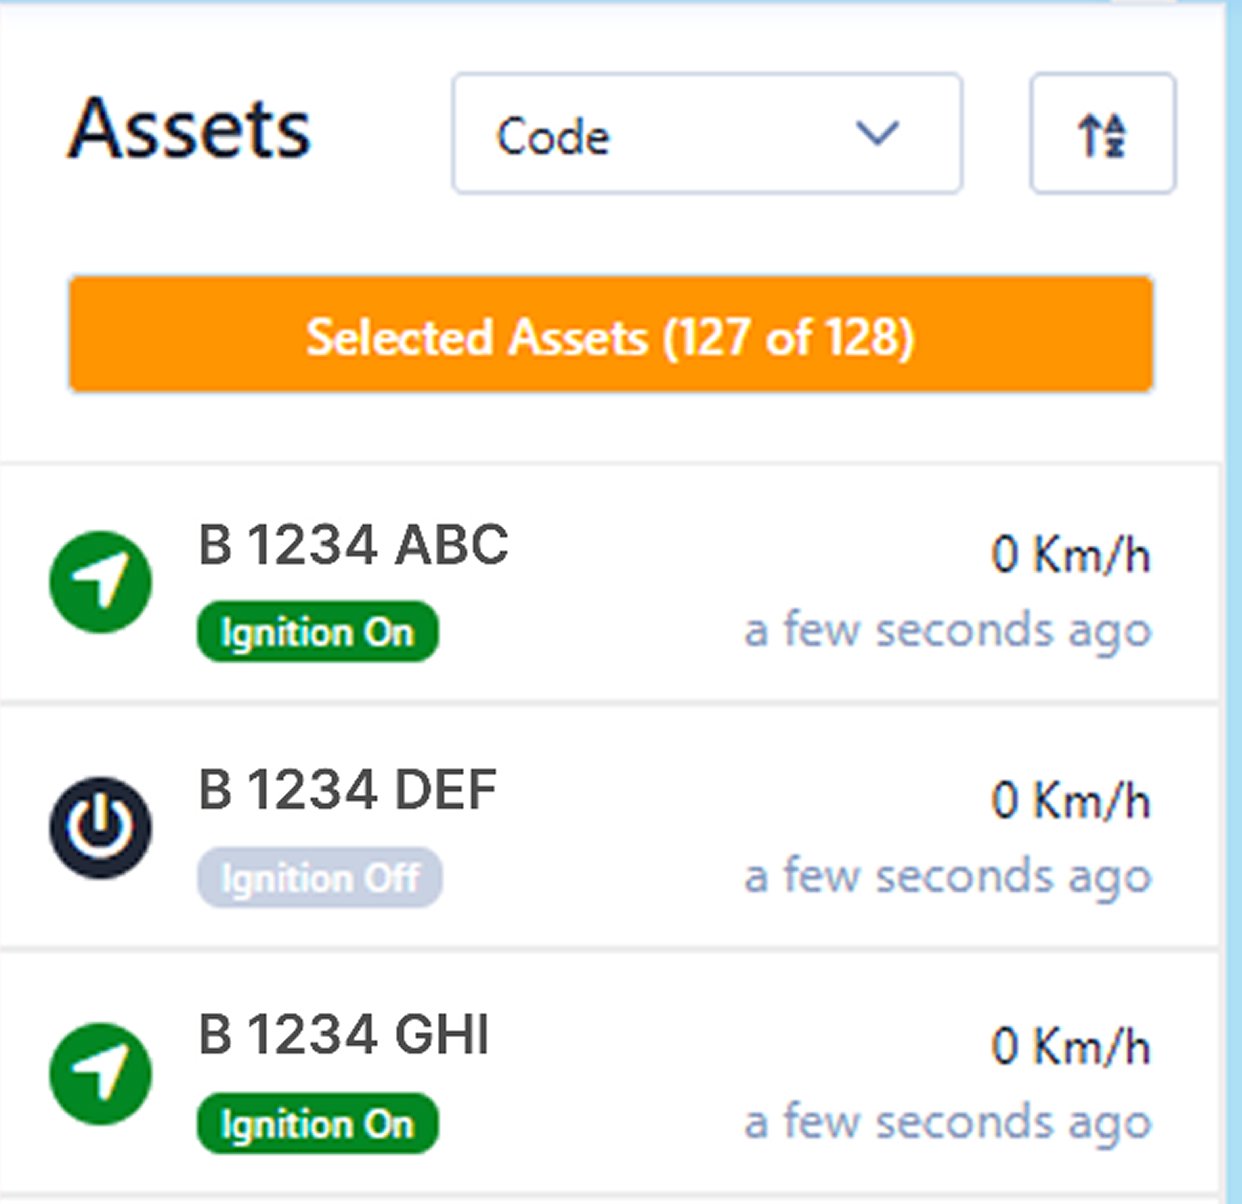Select the asset name B 1234 DEF

(348, 790)
